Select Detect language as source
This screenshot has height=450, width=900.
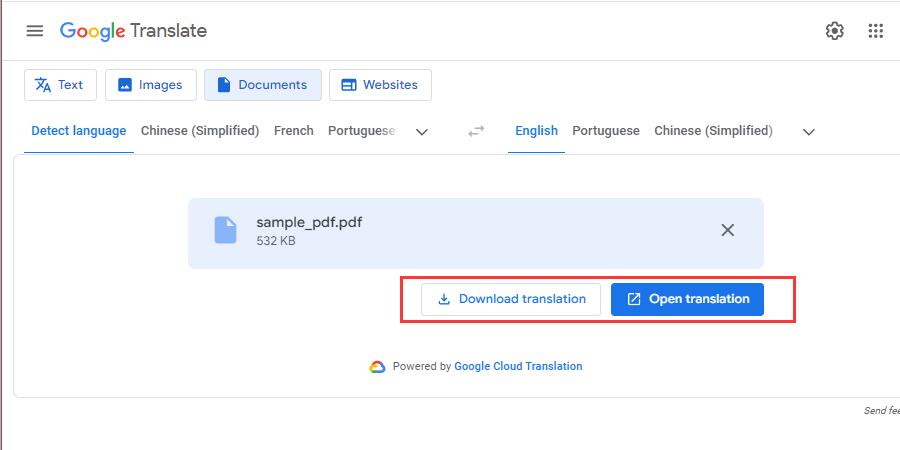tap(79, 131)
